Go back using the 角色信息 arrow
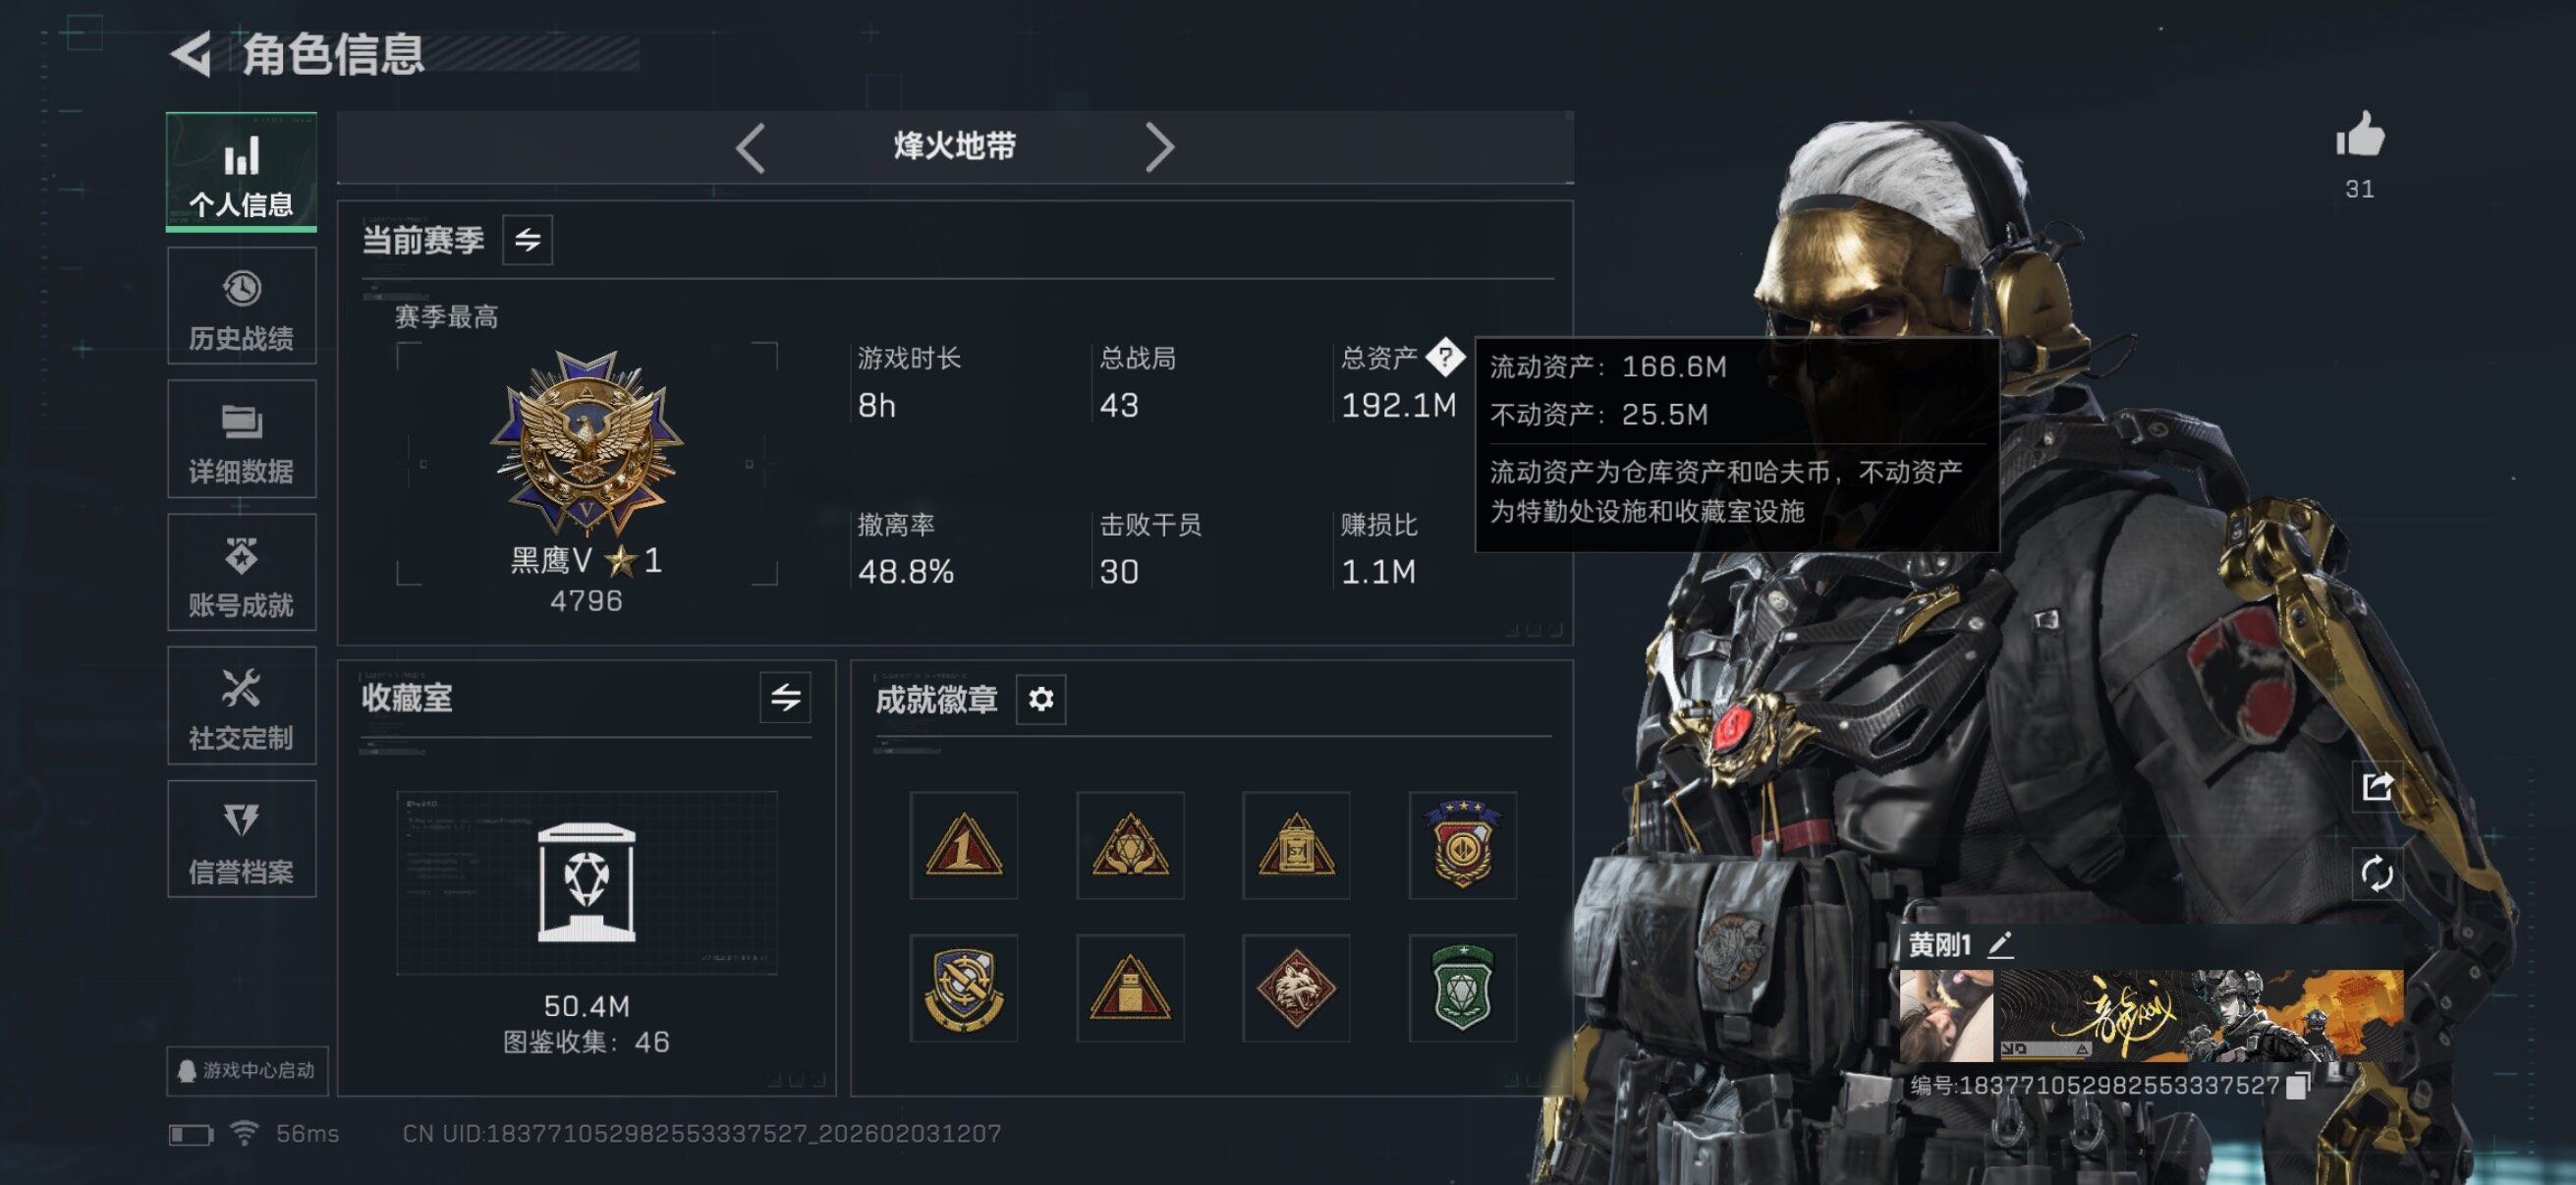The height and width of the screenshot is (1185, 2576). coord(191,54)
